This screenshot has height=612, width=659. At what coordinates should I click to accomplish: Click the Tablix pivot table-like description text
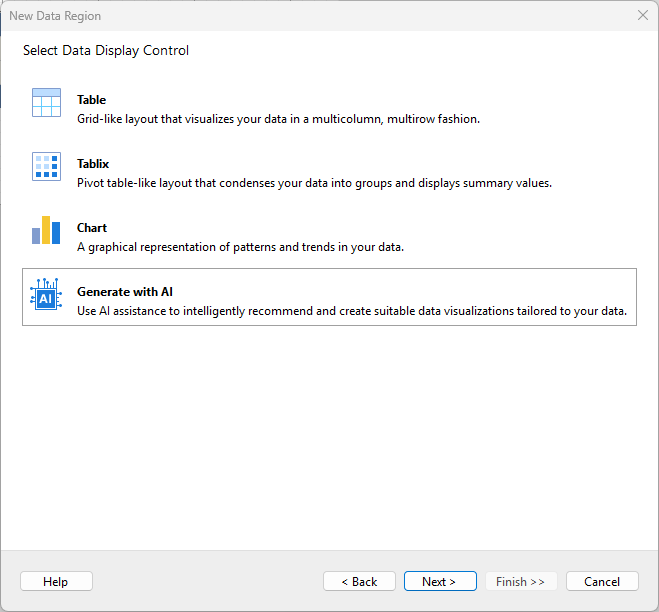click(x=314, y=183)
